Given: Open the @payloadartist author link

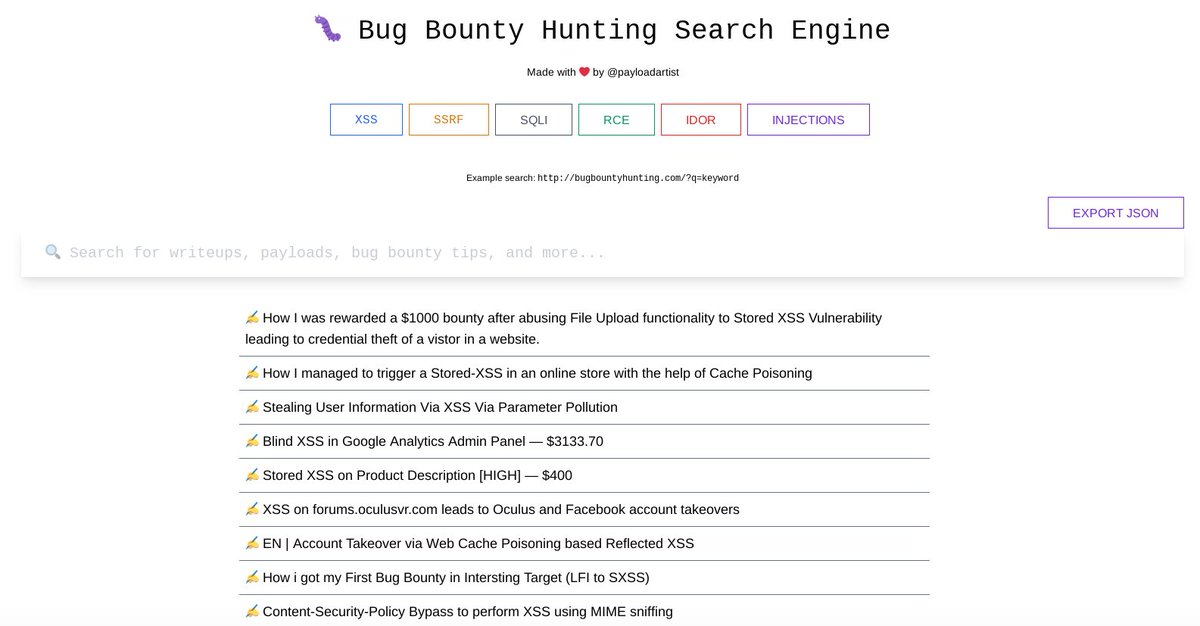Looking at the screenshot, I should [643, 72].
